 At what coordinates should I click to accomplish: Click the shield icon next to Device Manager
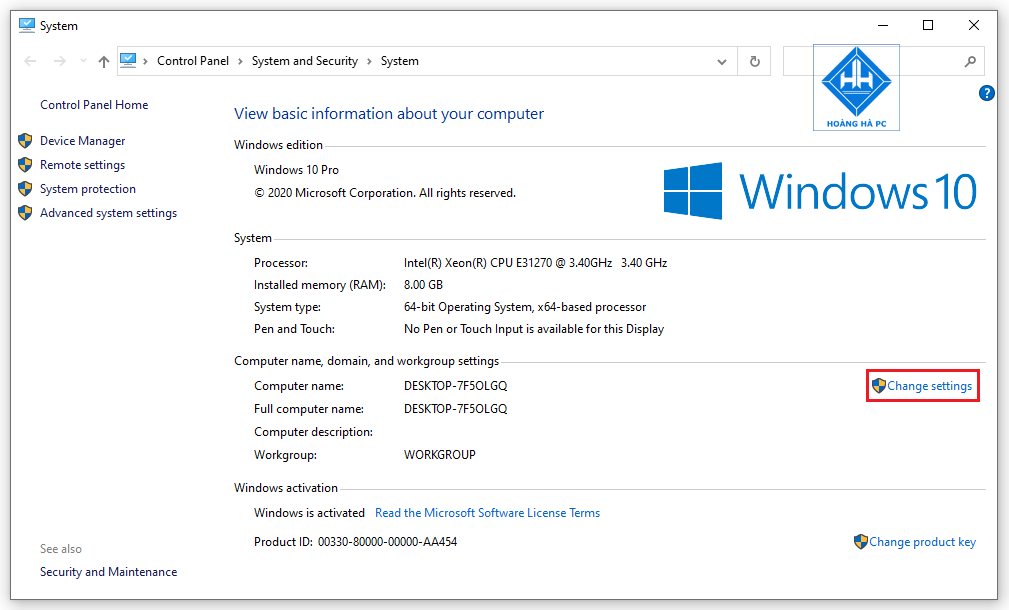coord(24,140)
